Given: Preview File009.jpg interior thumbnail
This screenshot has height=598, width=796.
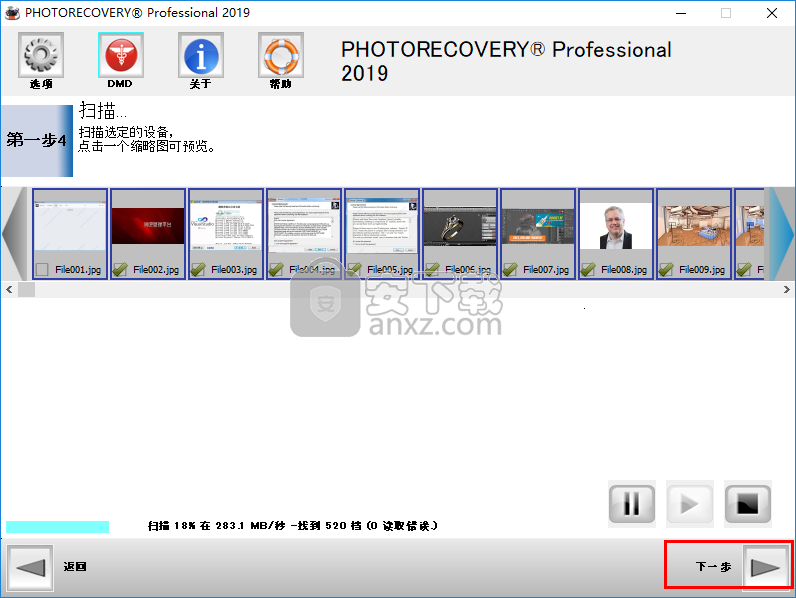Looking at the screenshot, I should click(694, 226).
